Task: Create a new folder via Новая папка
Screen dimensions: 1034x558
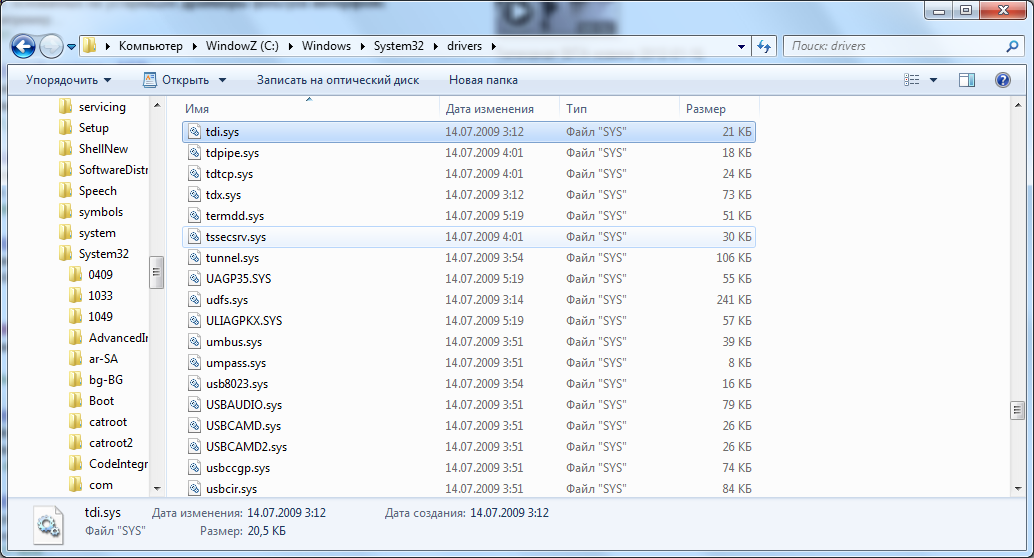Action: [x=483, y=80]
